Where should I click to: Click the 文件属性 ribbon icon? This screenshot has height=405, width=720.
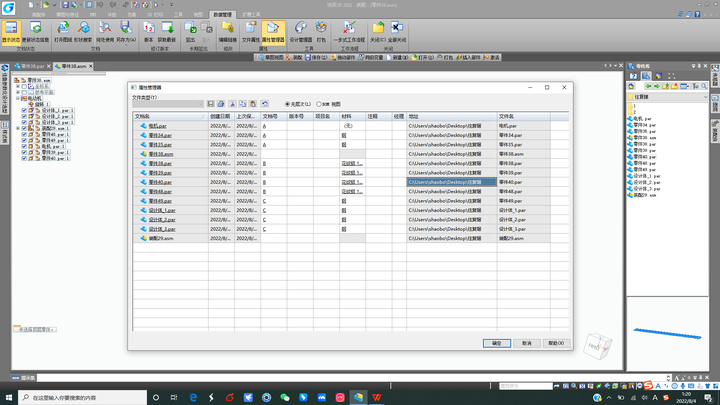[x=251, y=32]
